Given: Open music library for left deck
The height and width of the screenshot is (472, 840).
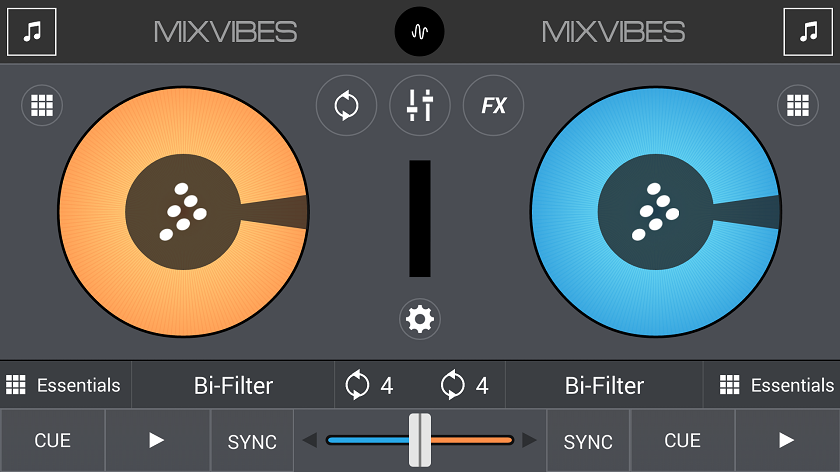Looking at the screenshot, I should pyautogui.click(x=32, y=32).
